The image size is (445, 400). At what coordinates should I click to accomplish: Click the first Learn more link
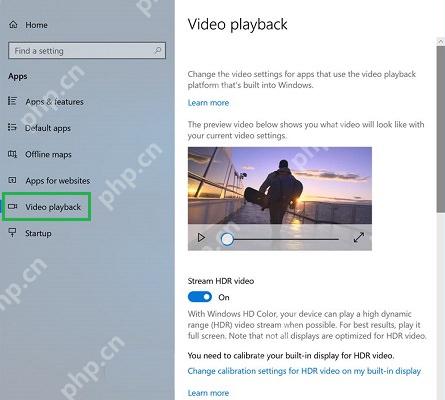point(208,103)
